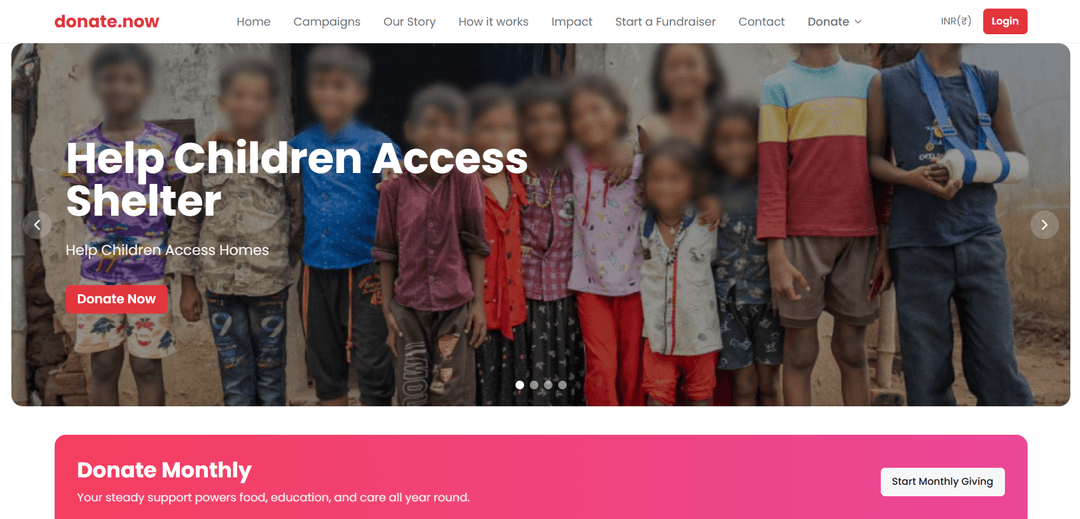Go to Contact page
This screenshot has height=519, width=1080.
tap(761, 21)
